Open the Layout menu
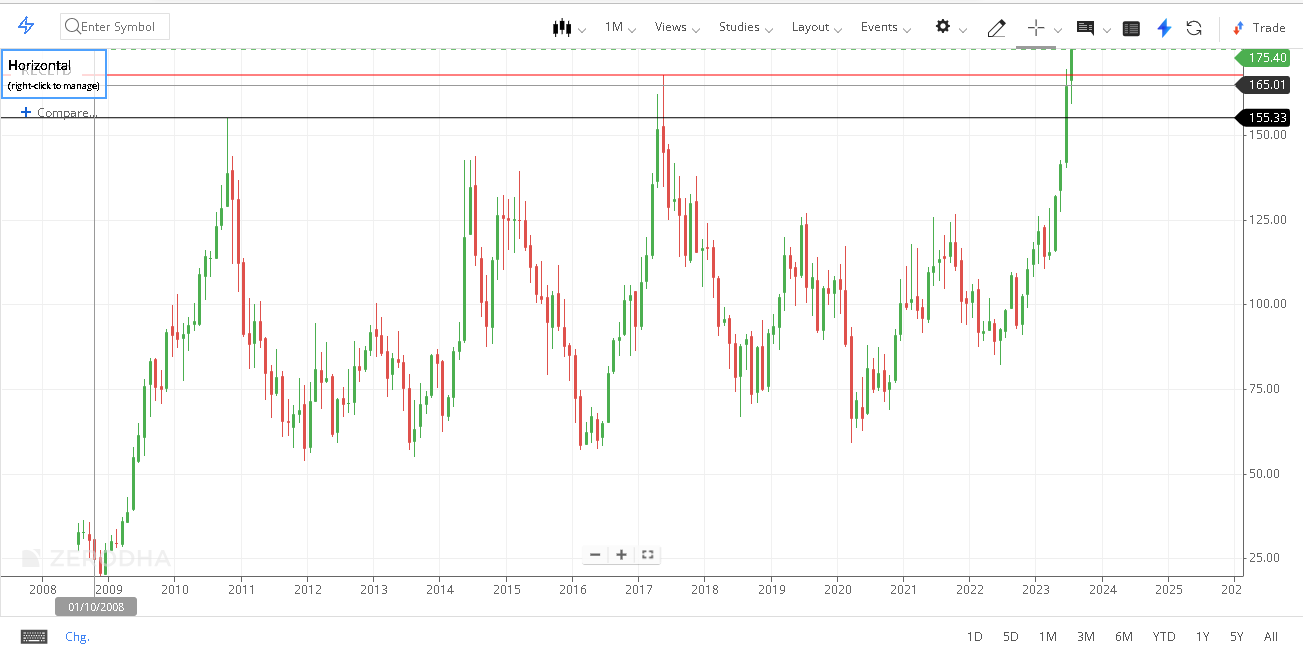This screenshot has width=1303, height=658. pyautogui.click(x=817, y=27)
